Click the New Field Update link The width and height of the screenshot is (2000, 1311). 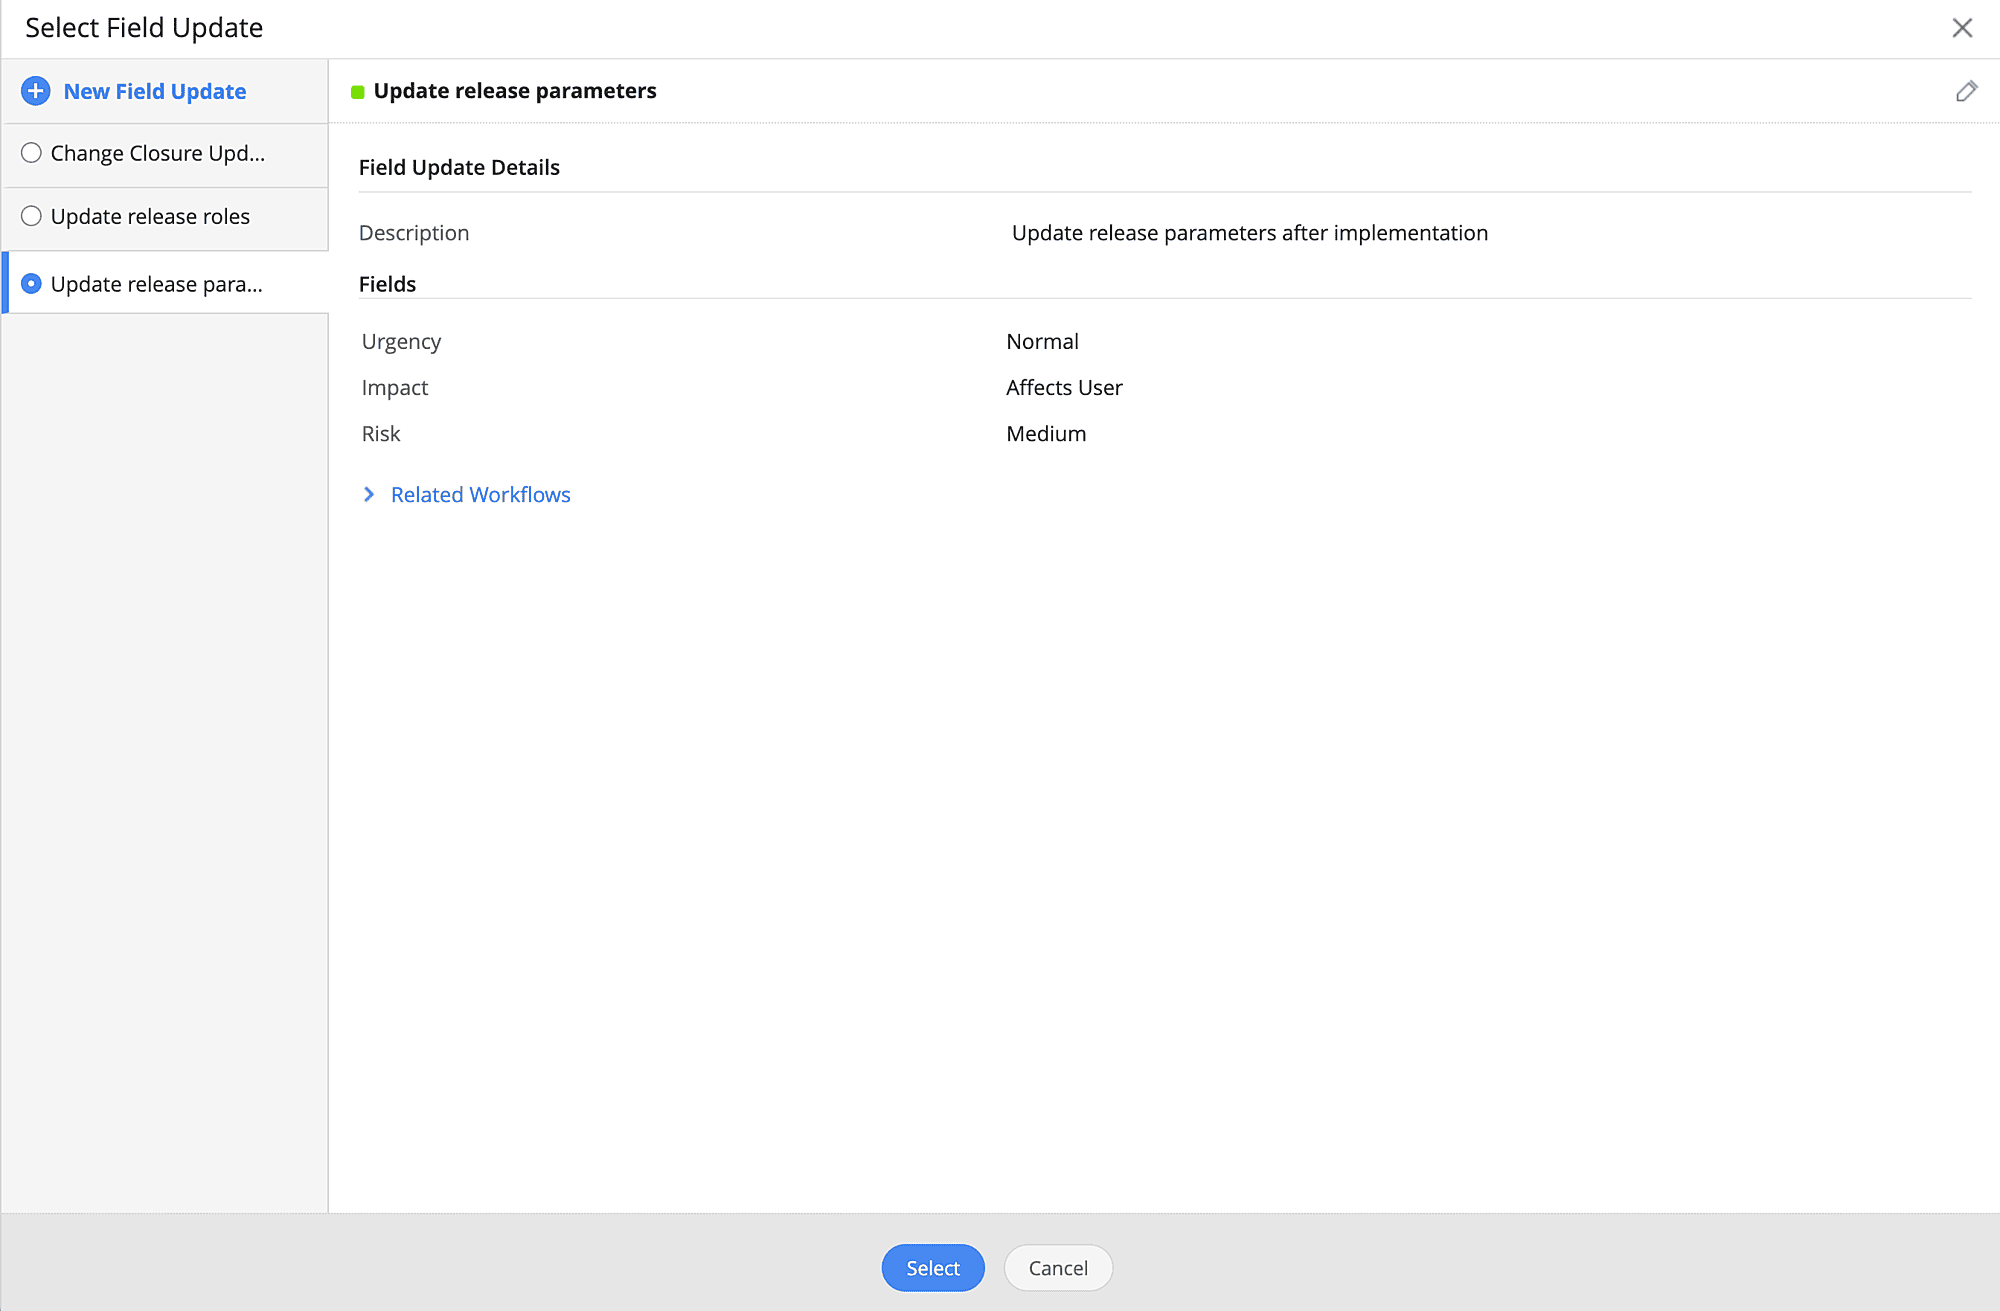click(154, 91)
